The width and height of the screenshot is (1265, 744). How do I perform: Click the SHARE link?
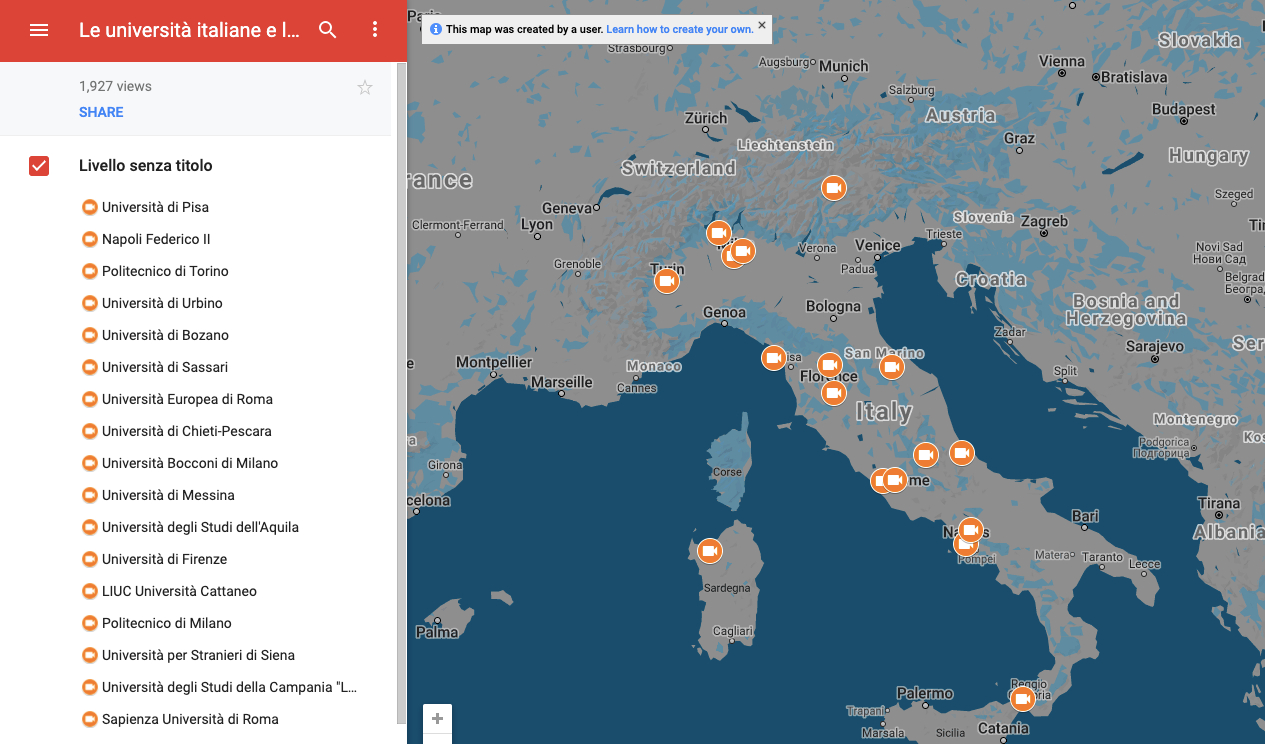click(x=101, y=112)
